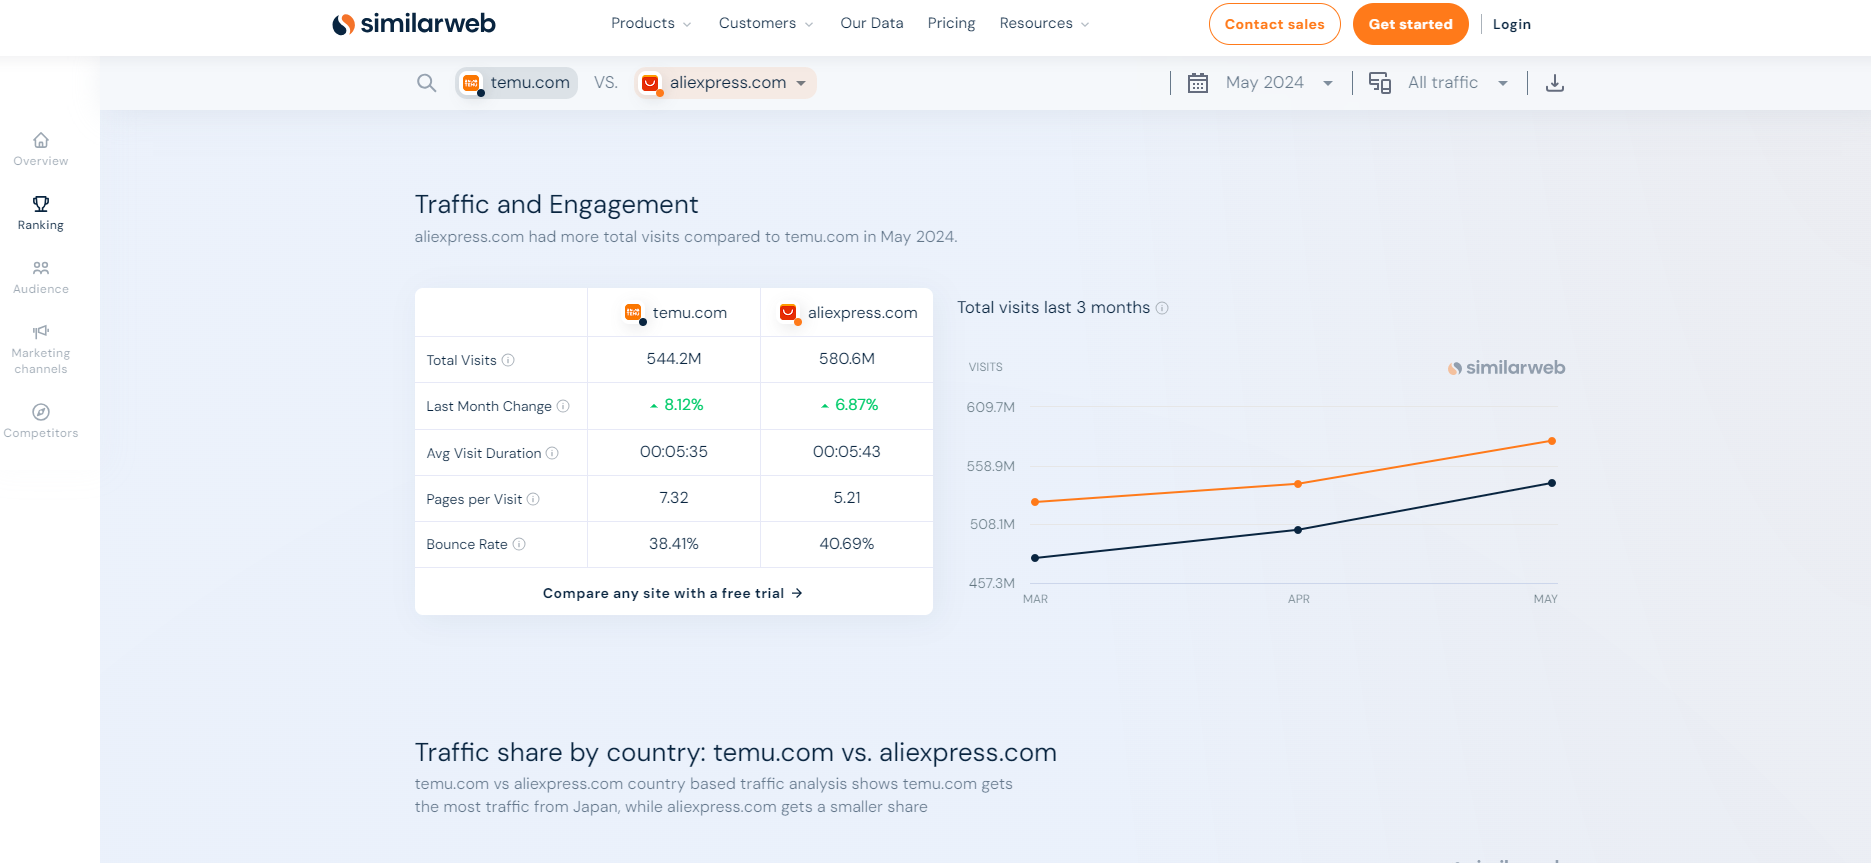Click the Traffic and Engagement heading
Viewport: 1871px width, 863px height.
(556, 205)
